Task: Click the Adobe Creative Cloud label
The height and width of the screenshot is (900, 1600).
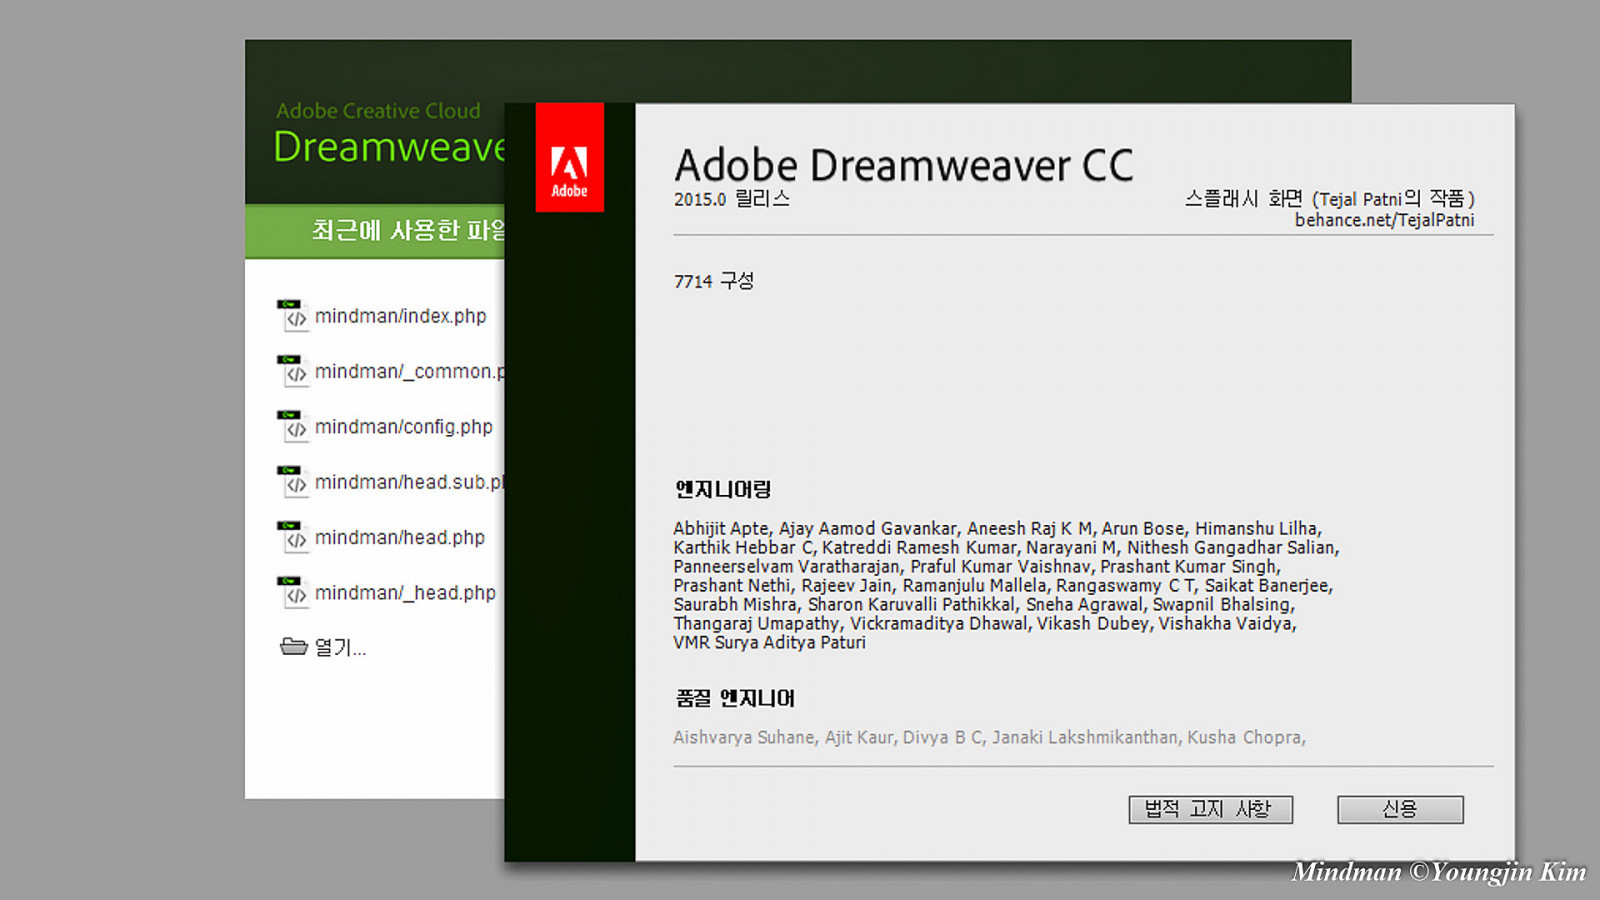Action: (378, 111)
